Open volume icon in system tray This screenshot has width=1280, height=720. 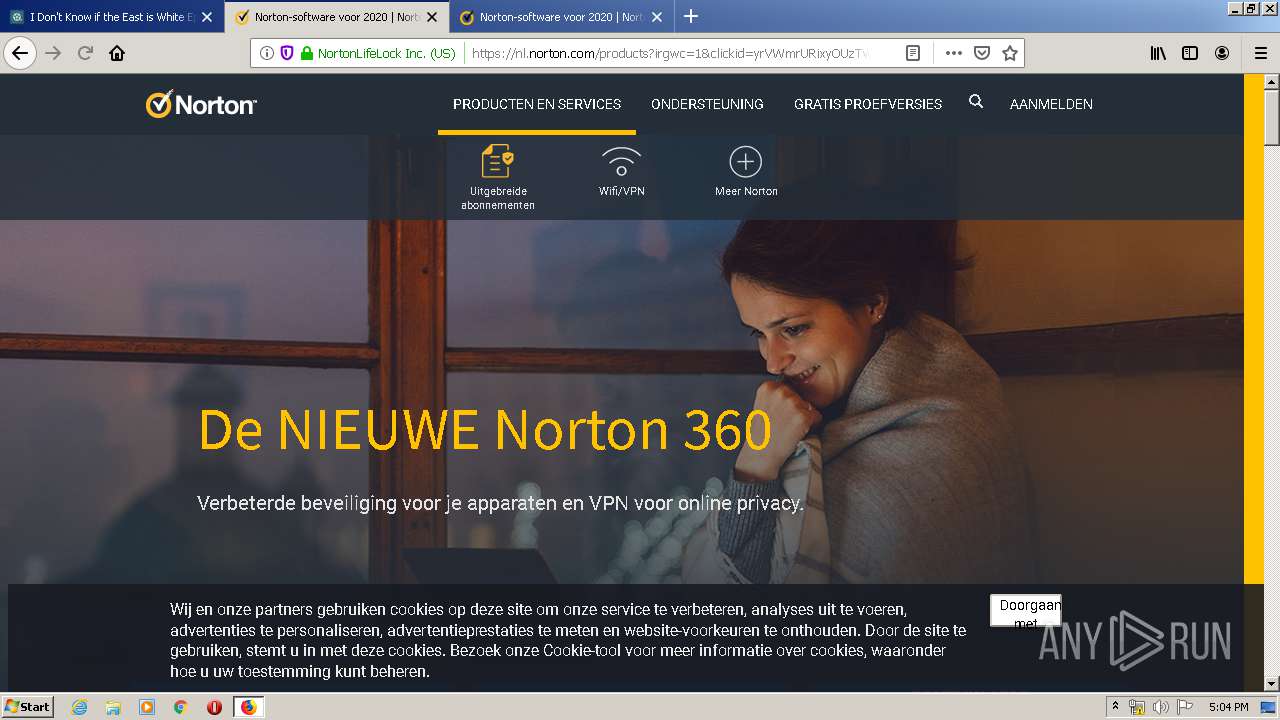[x=1160, y=707]
